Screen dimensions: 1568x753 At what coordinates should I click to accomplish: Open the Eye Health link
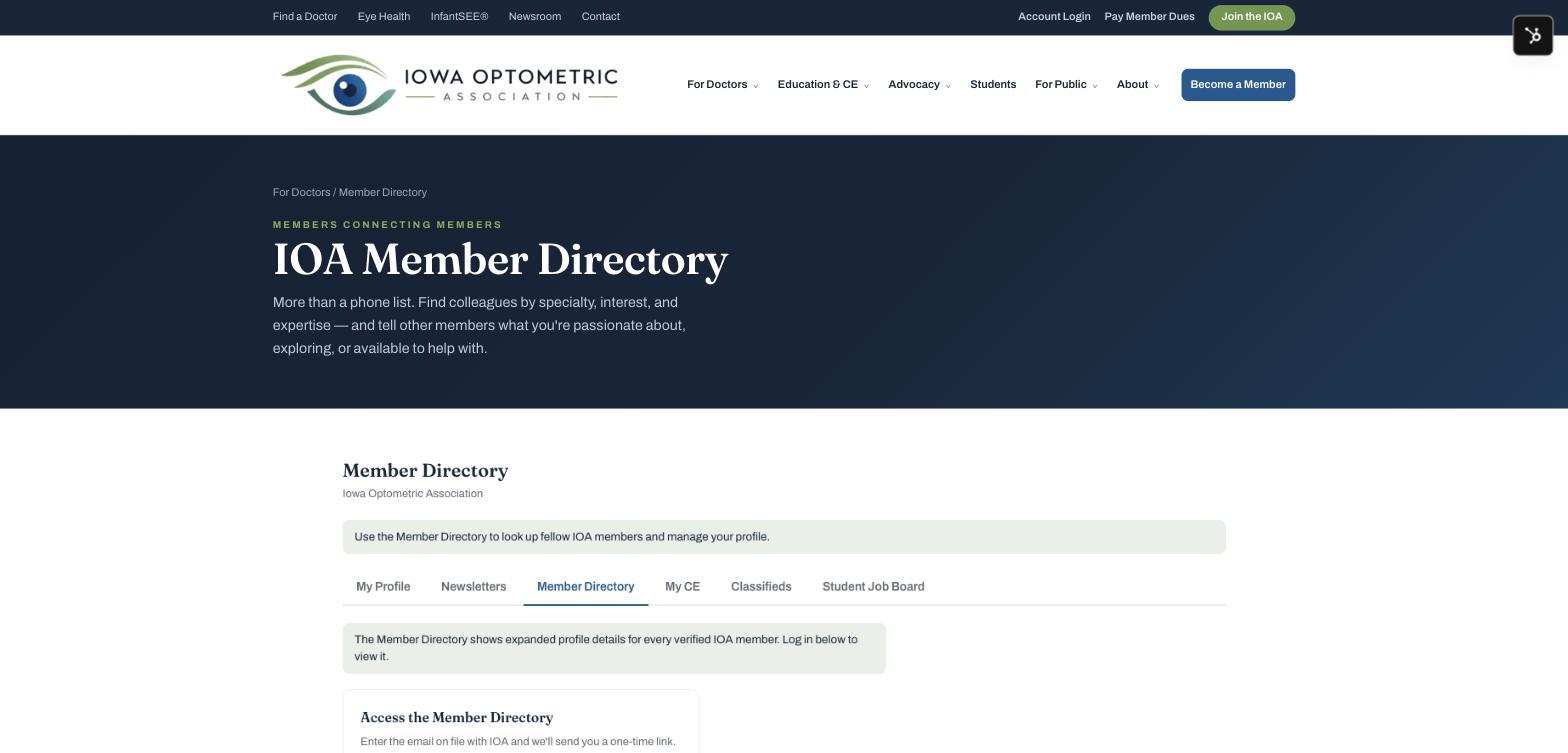384,17
